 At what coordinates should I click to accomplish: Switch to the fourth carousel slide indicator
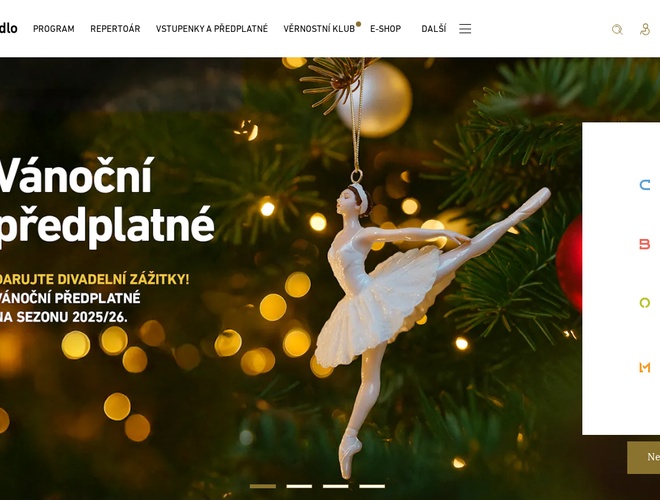click(x=372, y=486)
